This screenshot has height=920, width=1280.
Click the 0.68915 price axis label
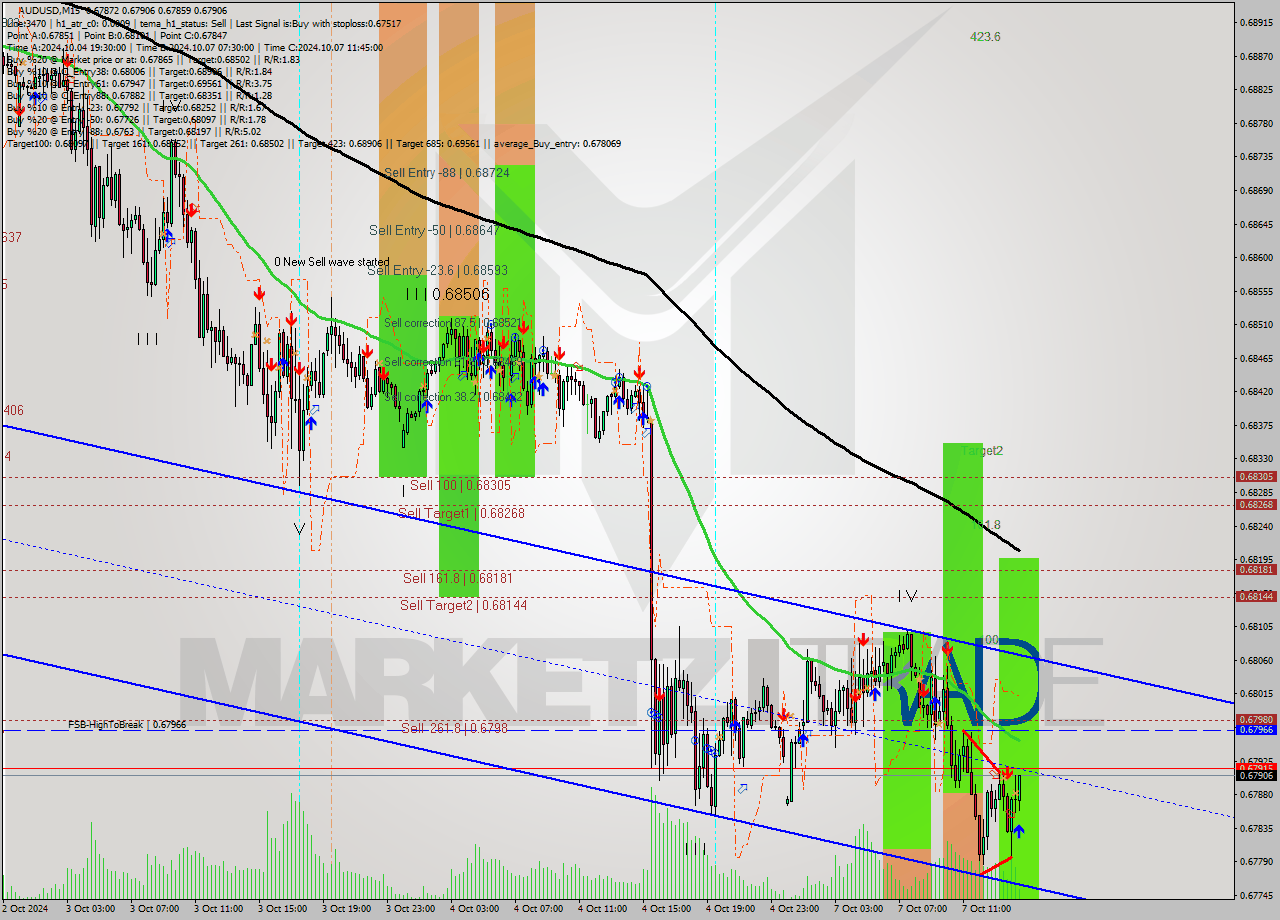point(1256,22)
